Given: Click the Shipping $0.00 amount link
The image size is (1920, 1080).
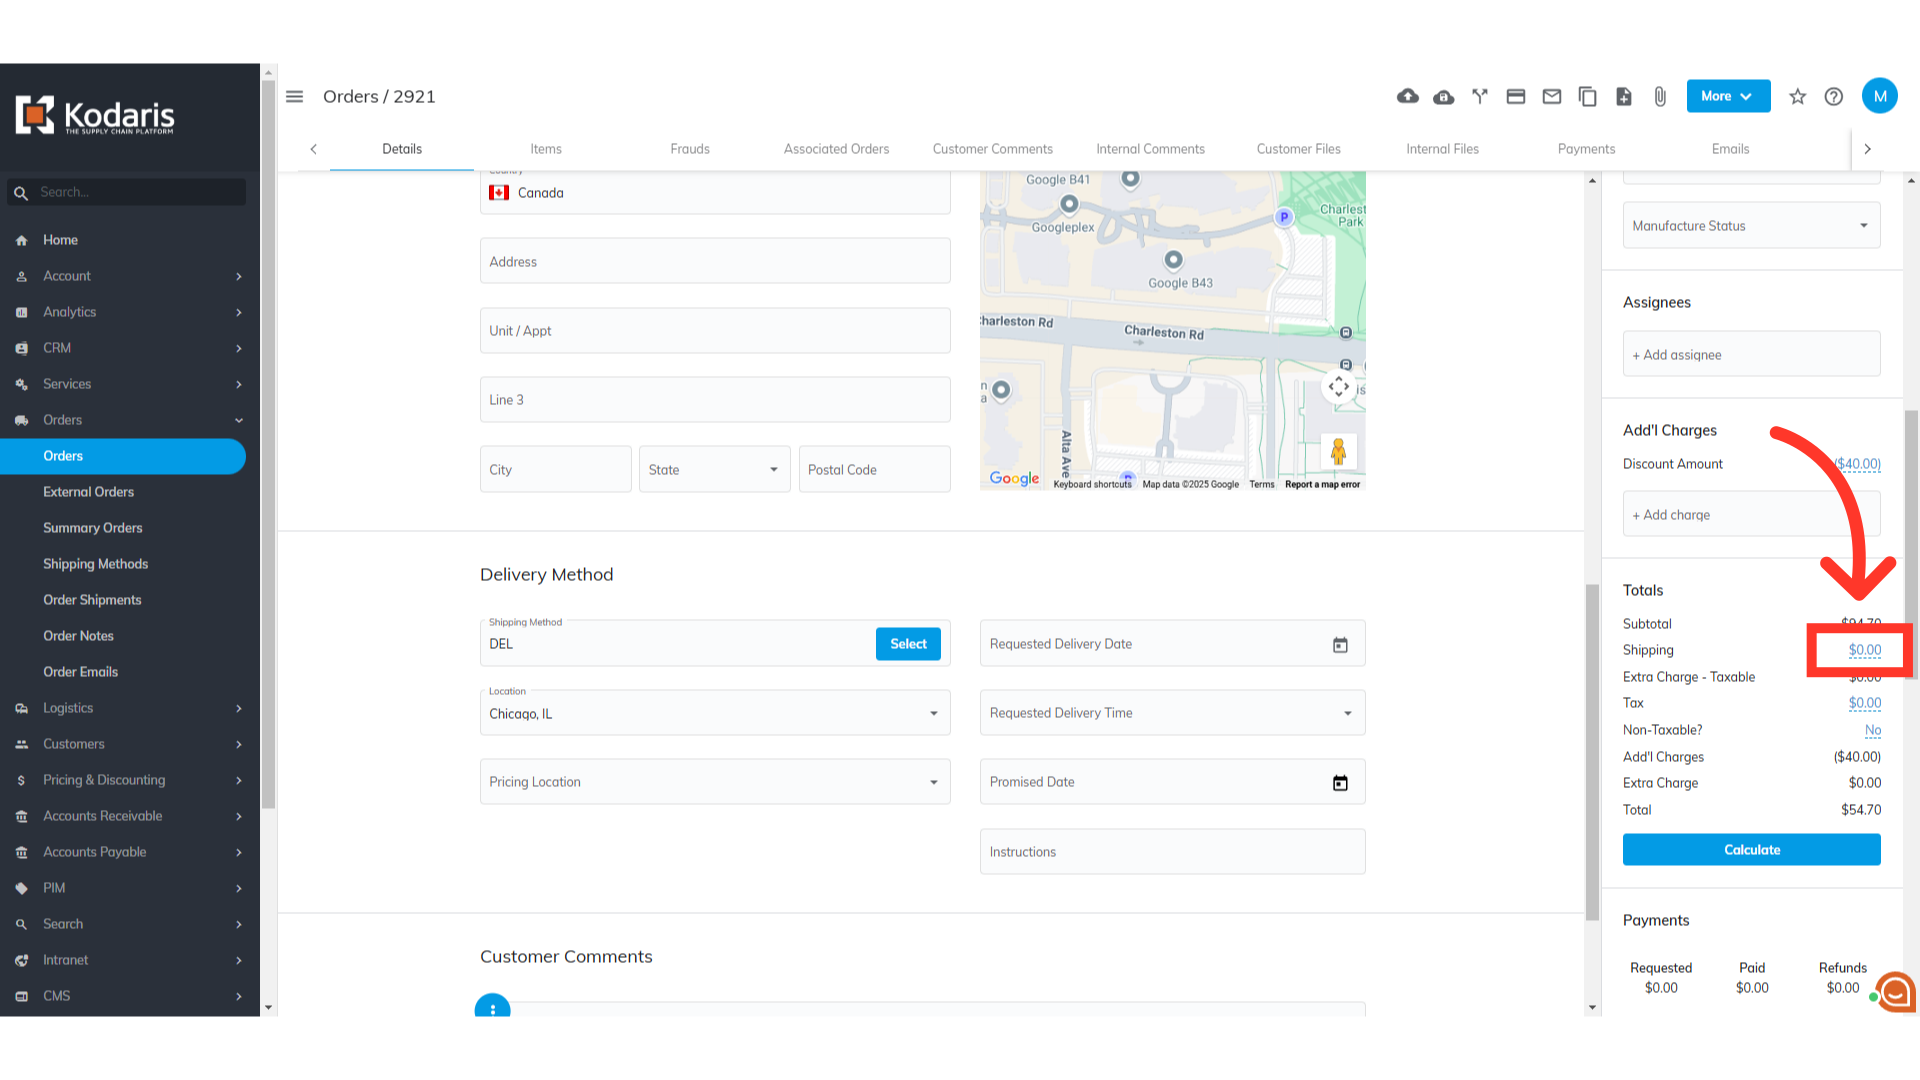Looking at the screenshot, I should [1864, 650].
